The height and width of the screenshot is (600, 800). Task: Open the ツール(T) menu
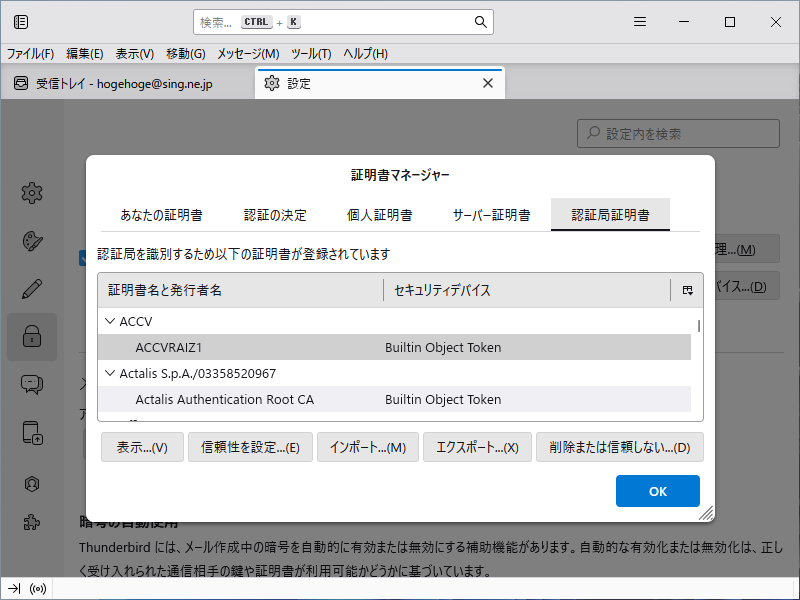(311, 54)
